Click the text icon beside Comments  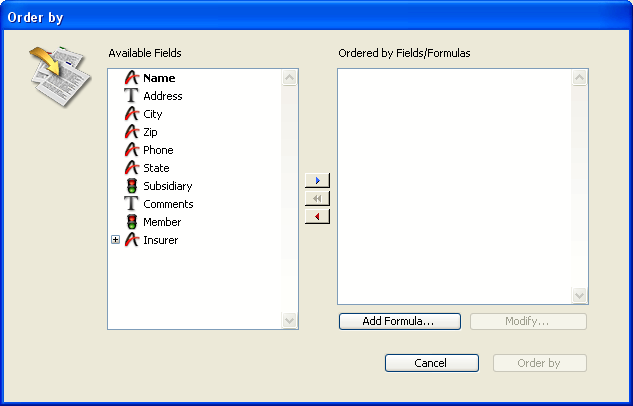tap(131, 203)
